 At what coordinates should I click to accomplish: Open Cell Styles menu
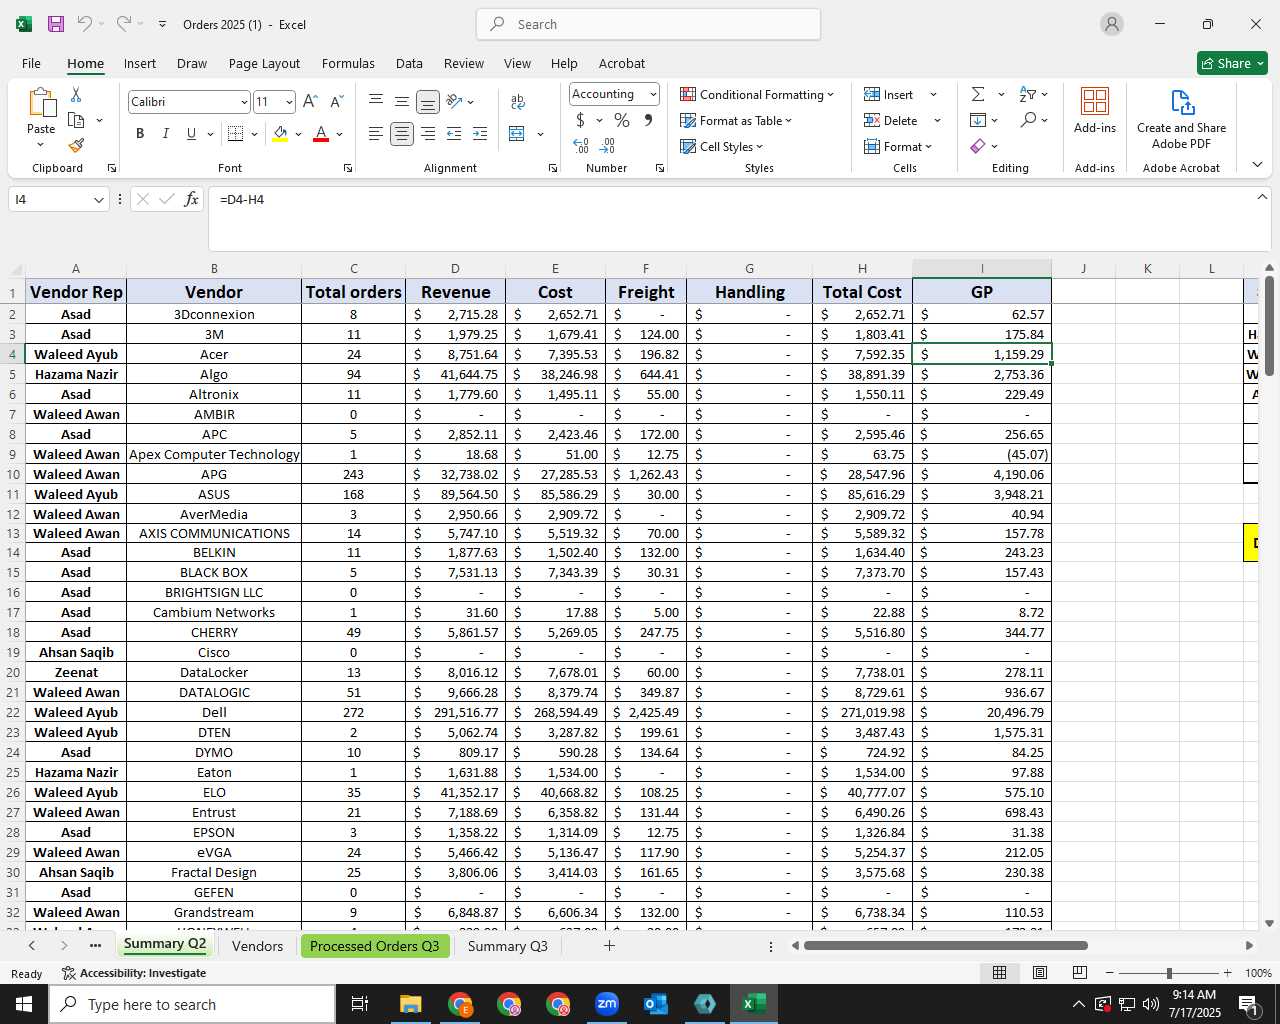click(721, 146)
